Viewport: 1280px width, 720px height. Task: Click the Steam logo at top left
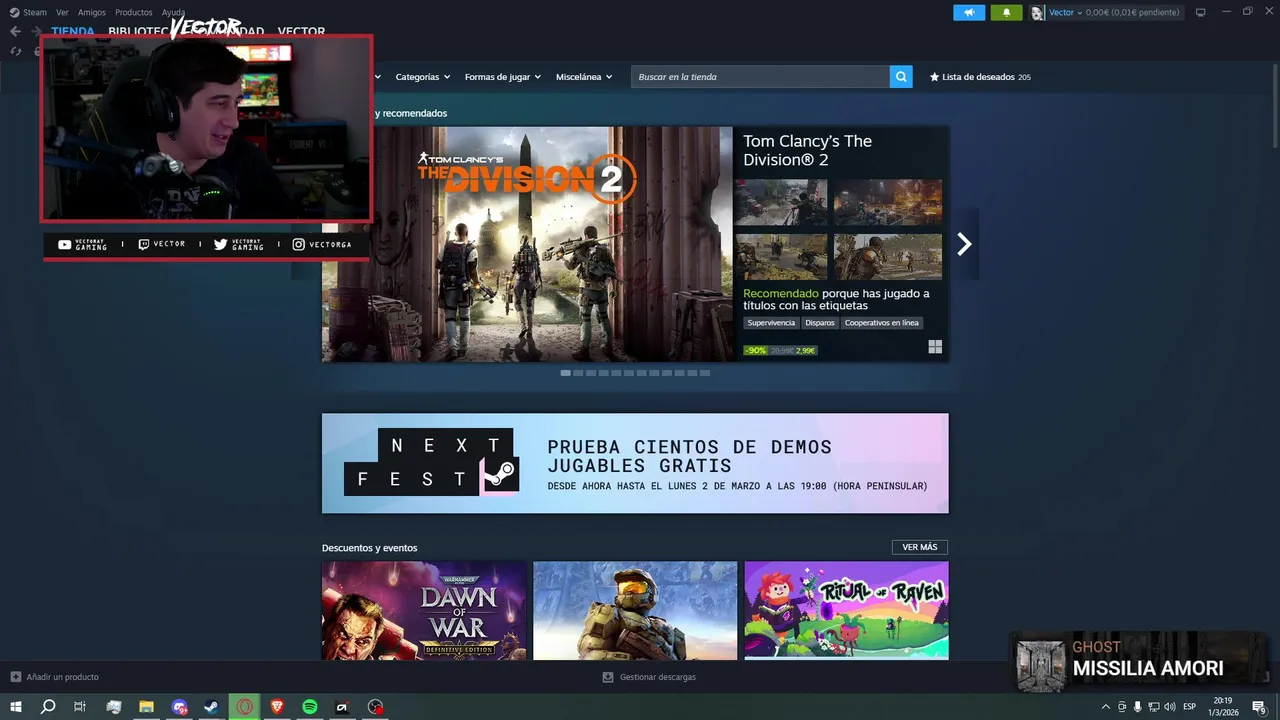point(14,12)
